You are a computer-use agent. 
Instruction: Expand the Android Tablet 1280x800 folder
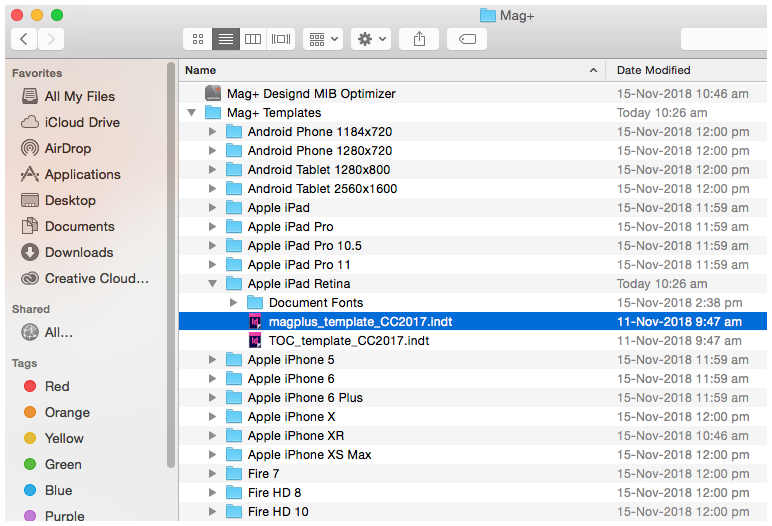coord(212,169)
